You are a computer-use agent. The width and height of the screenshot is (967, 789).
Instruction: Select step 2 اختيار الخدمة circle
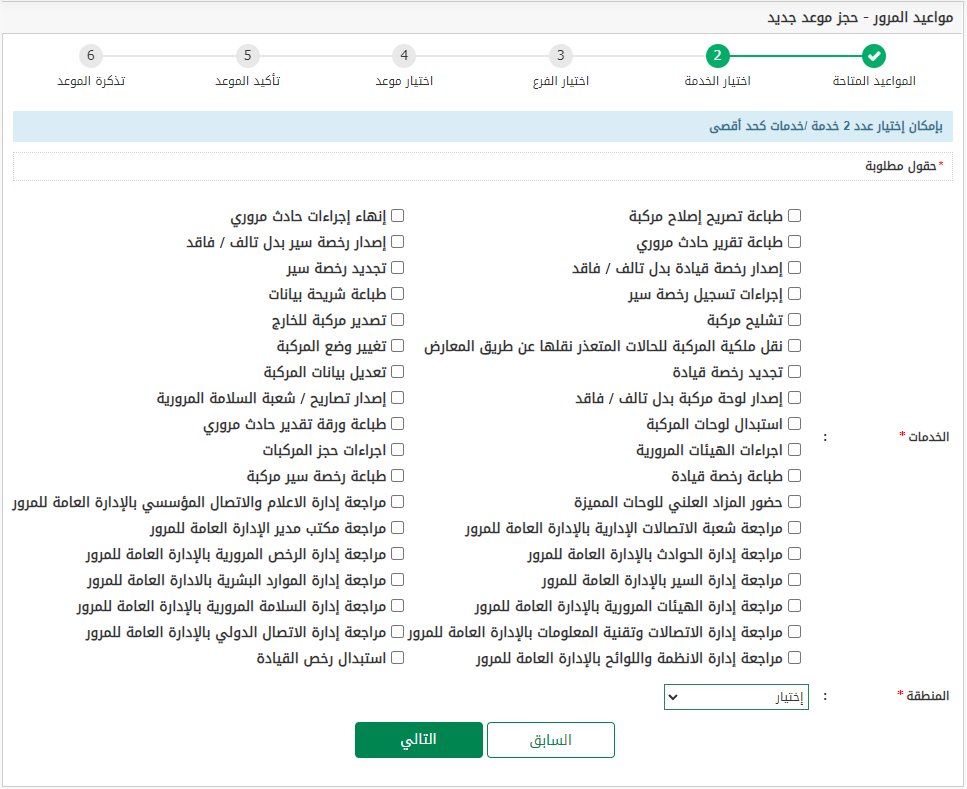(717, 56)
